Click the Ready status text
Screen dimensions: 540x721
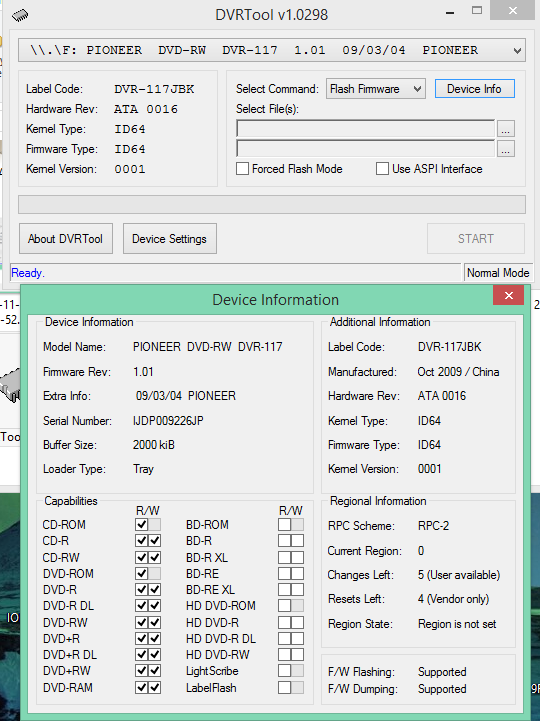pyautogui.click(x=28, y=273)
